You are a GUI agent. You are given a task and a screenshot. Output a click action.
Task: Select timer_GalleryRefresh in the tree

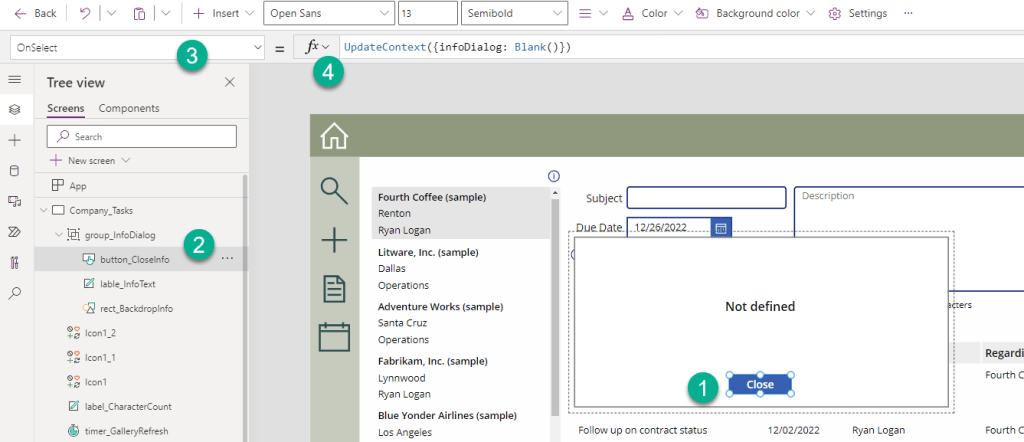(127, 431)
